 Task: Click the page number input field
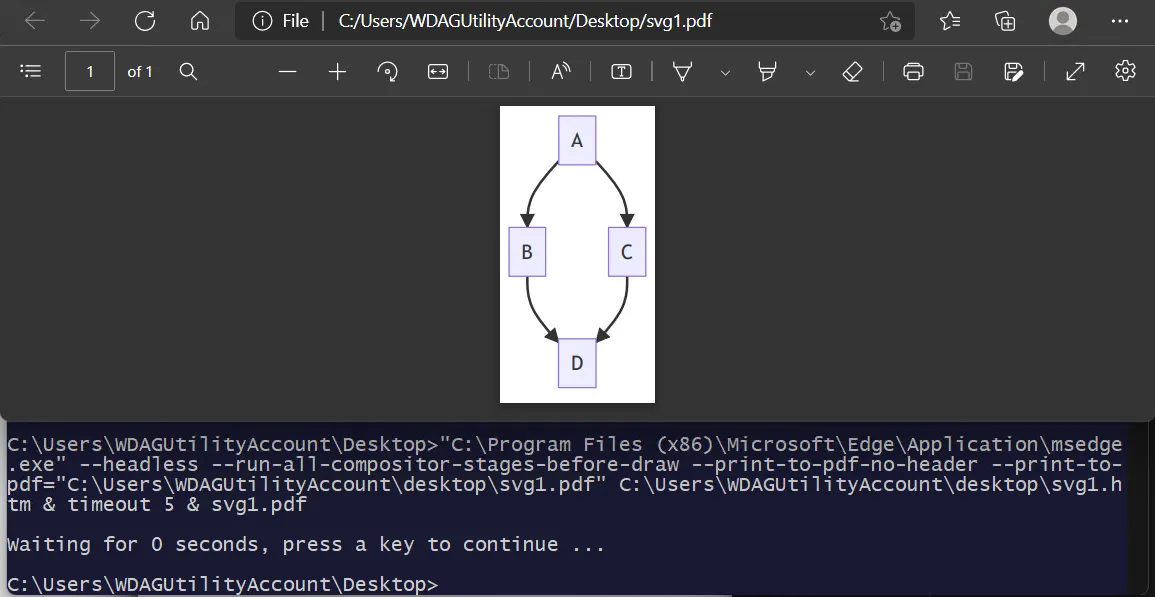(90, 71)
